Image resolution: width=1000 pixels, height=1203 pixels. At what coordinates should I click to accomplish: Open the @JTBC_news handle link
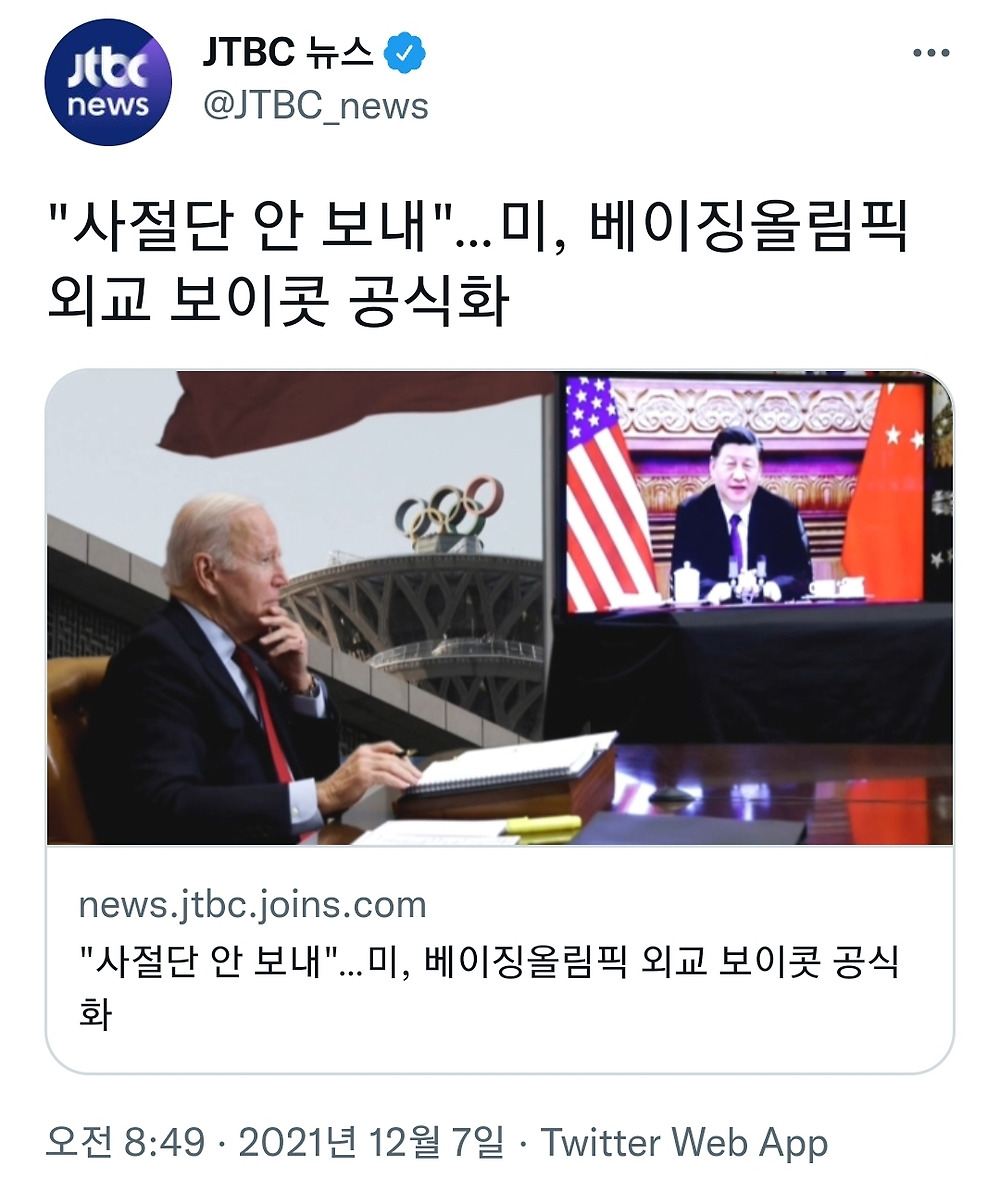click(x=316, y=106)
